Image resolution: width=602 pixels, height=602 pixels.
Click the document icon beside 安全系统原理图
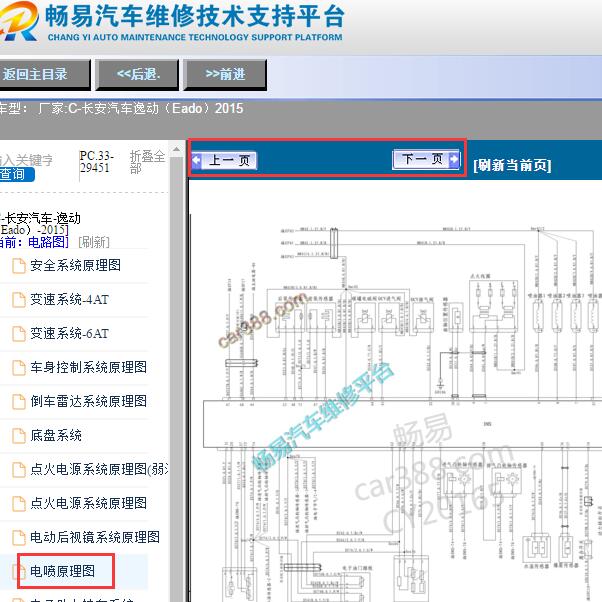pyautogui.click(x=18, y=266)
